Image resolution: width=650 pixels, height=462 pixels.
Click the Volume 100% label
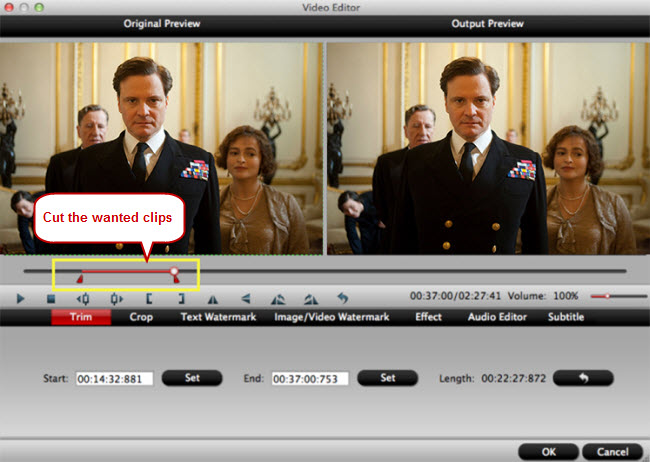tap(543, 296)
